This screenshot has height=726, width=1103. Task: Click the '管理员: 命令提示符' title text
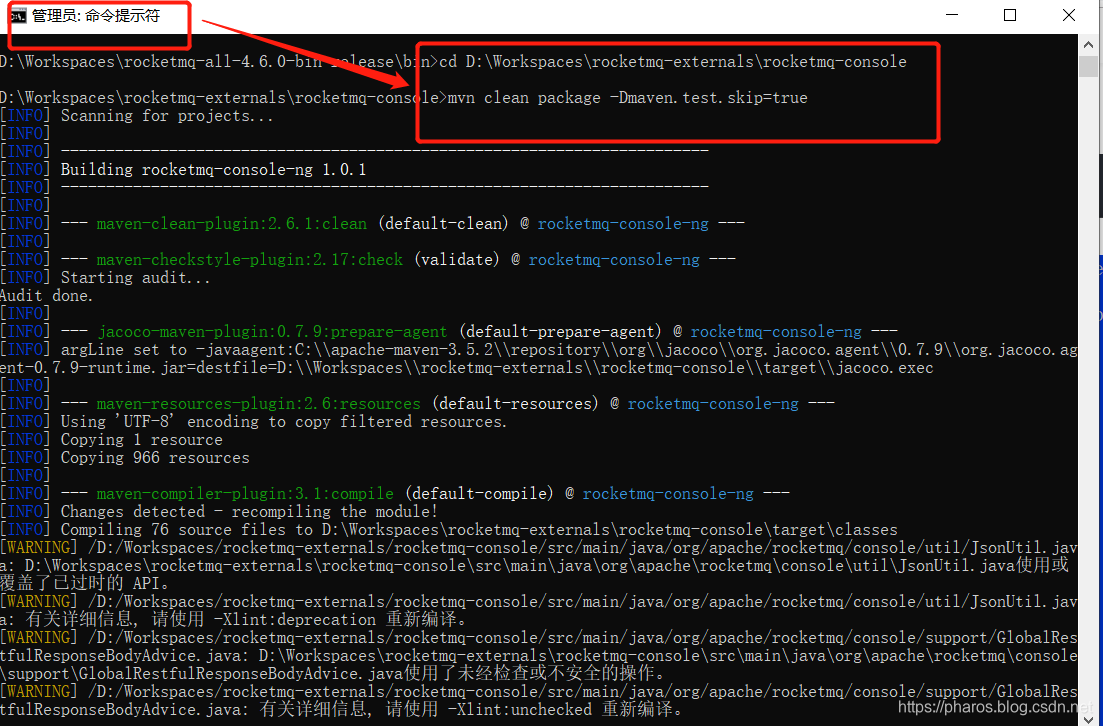pyautogui.click(x=96, y=15)
